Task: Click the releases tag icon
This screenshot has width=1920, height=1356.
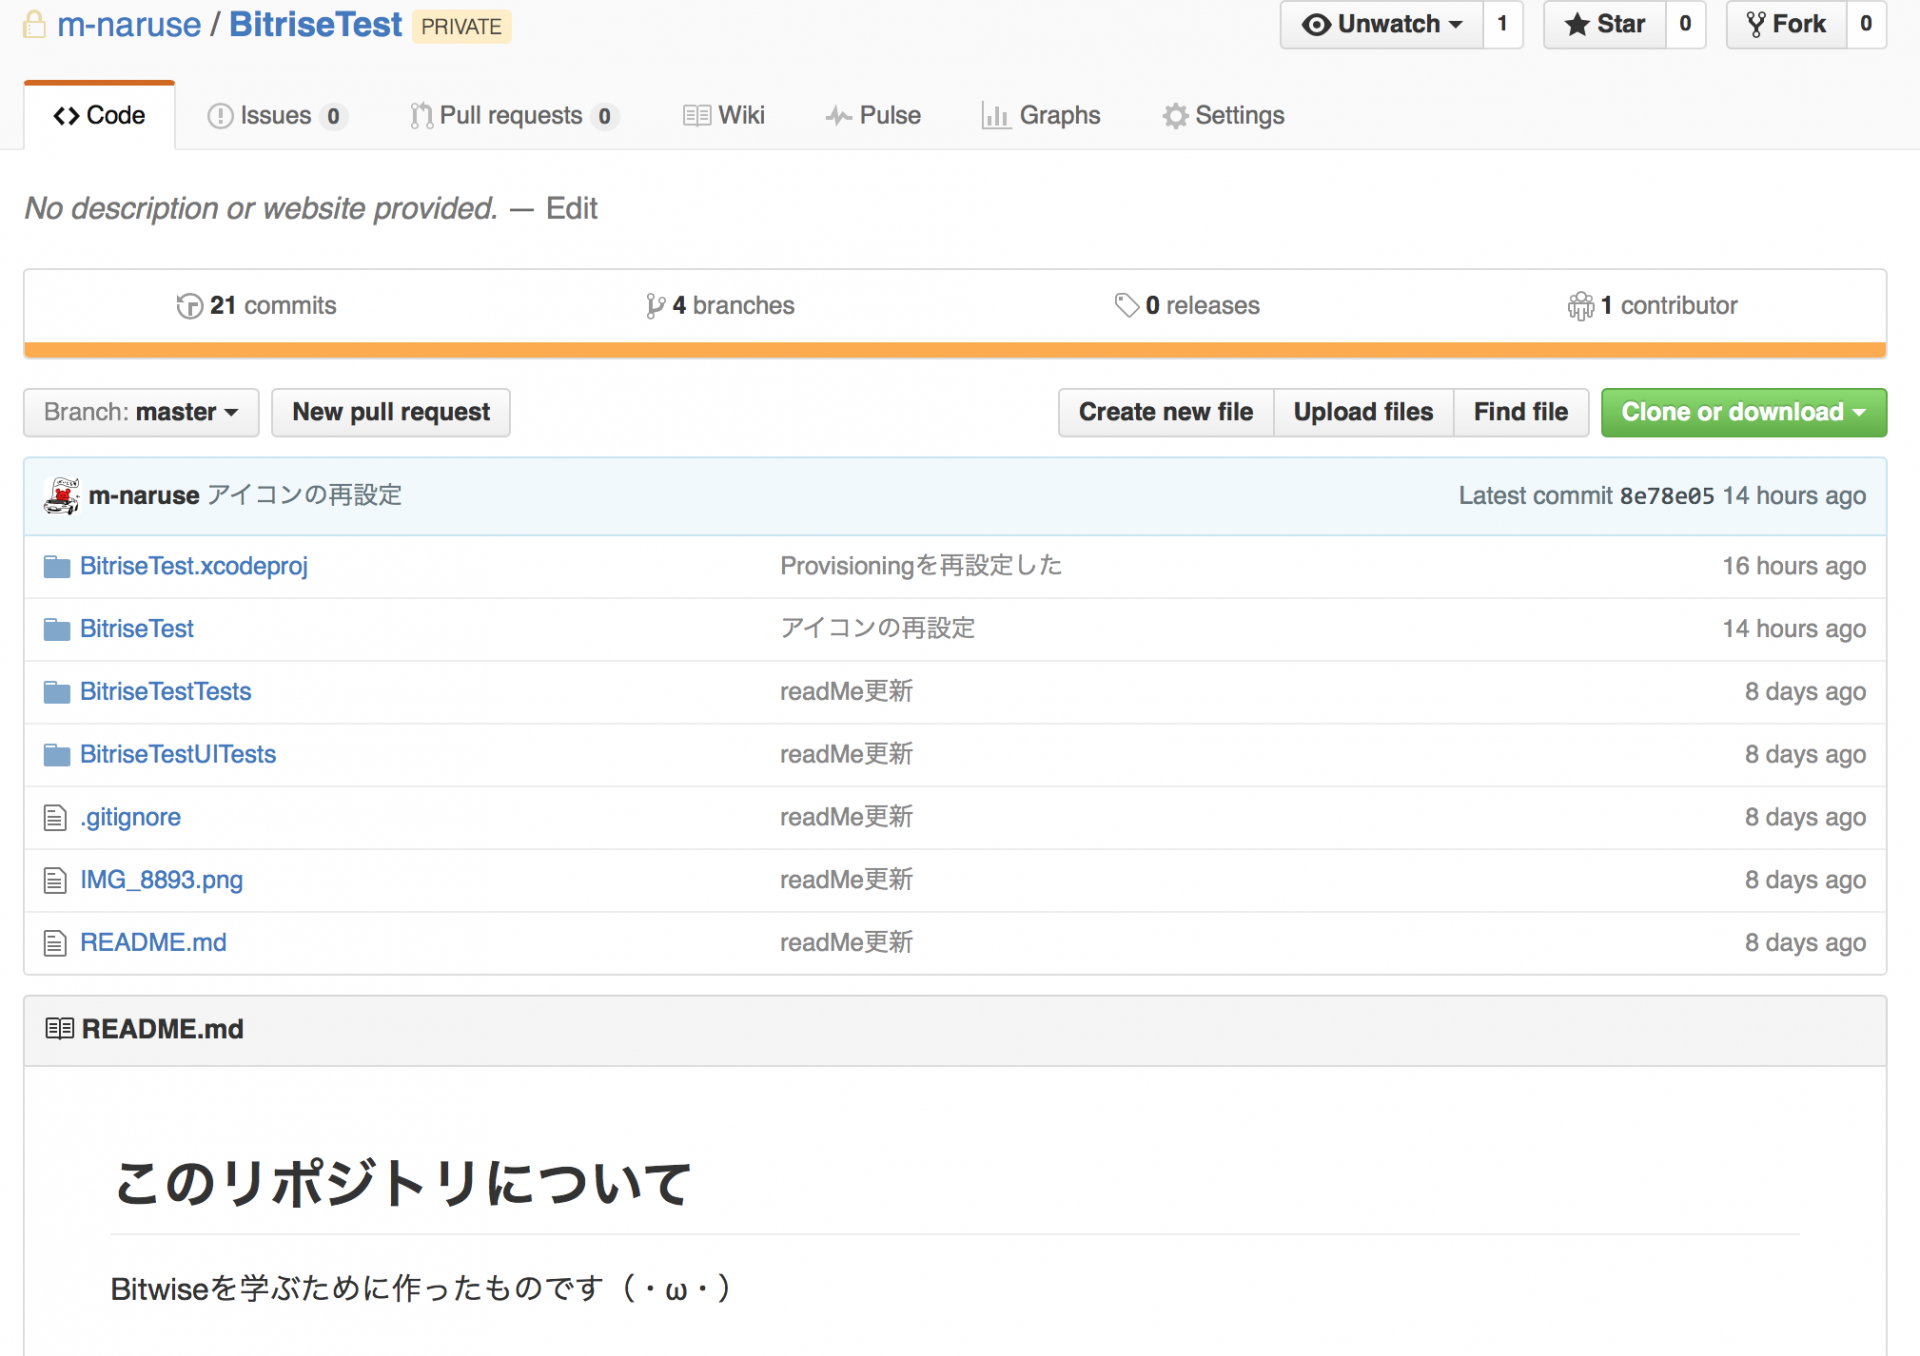Action: pyautogui.click(x=1127, y=306)
